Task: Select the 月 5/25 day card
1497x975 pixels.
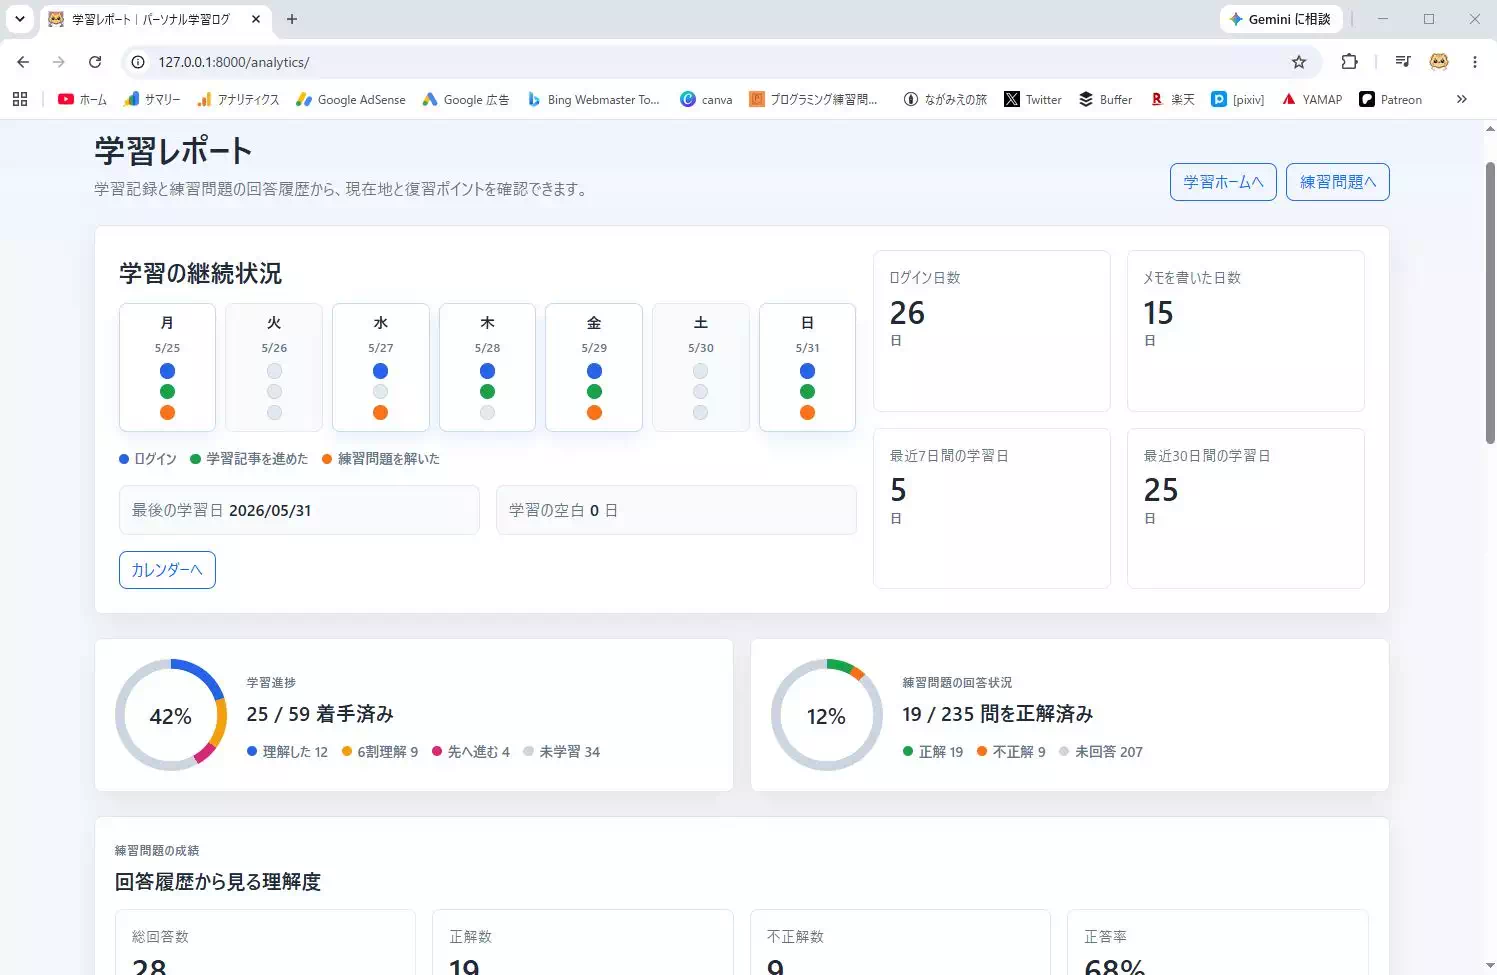Action: [167, 367]
